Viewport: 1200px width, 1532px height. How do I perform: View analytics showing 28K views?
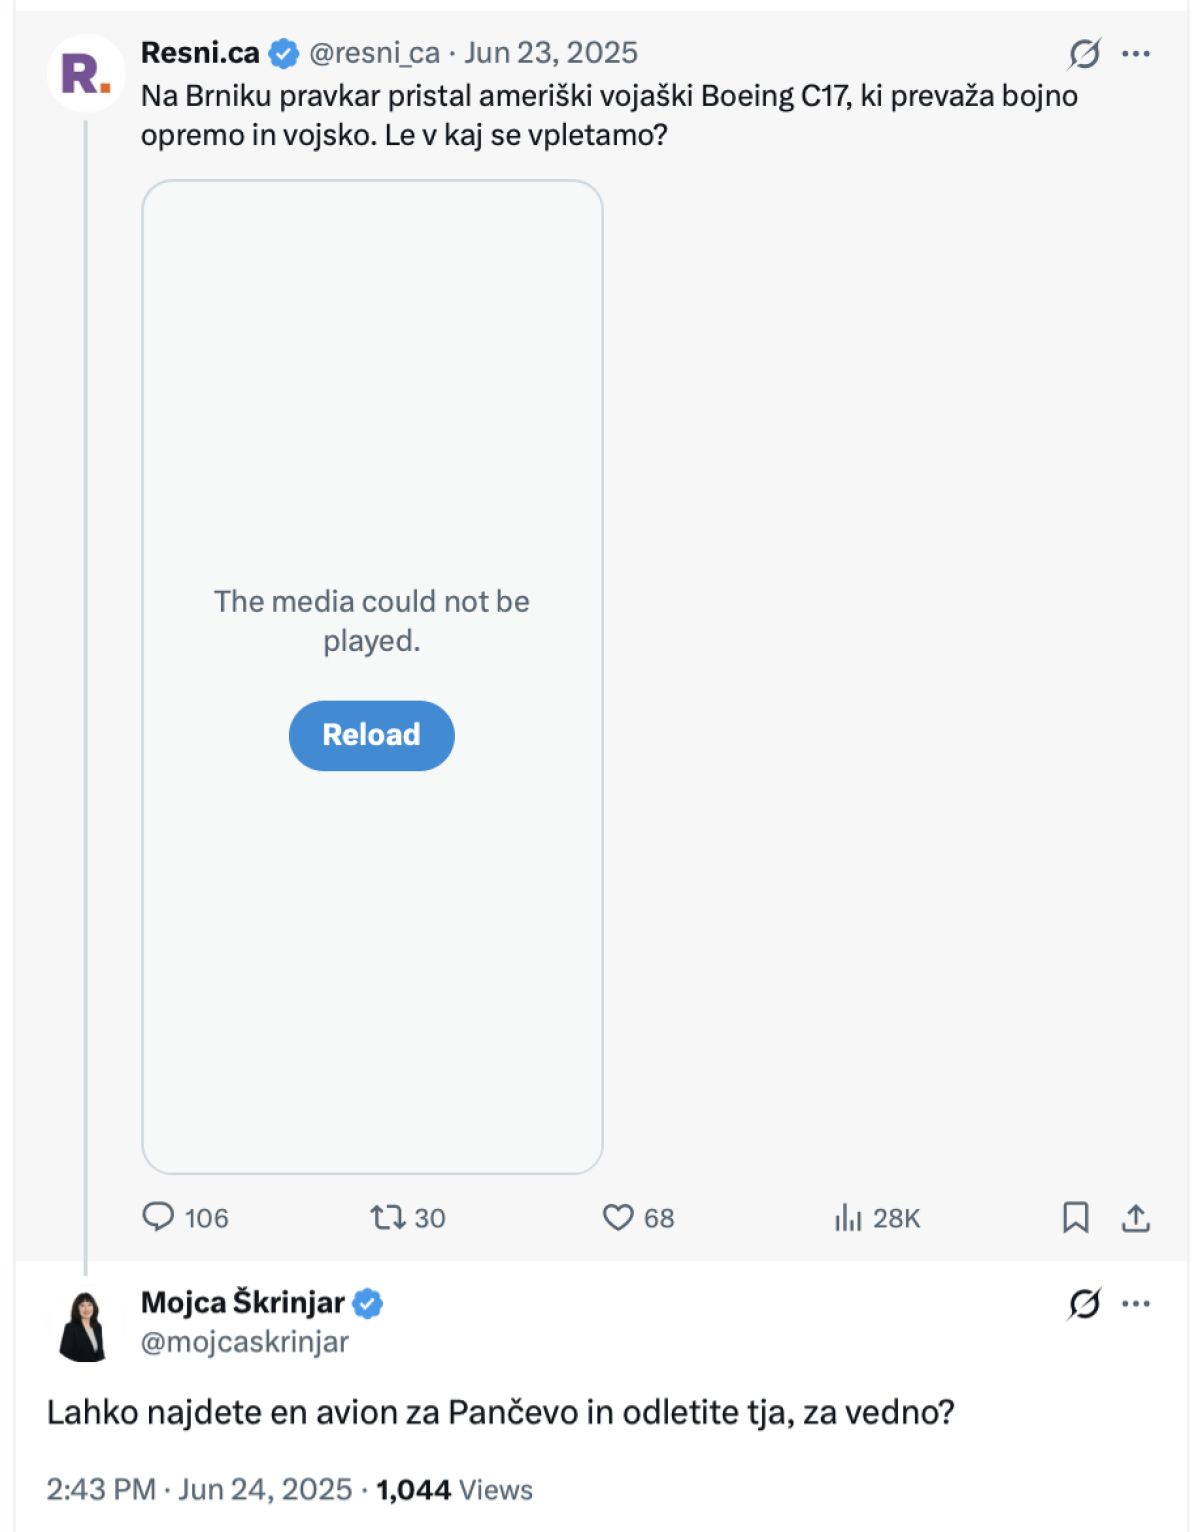(x=848, y=1217)
